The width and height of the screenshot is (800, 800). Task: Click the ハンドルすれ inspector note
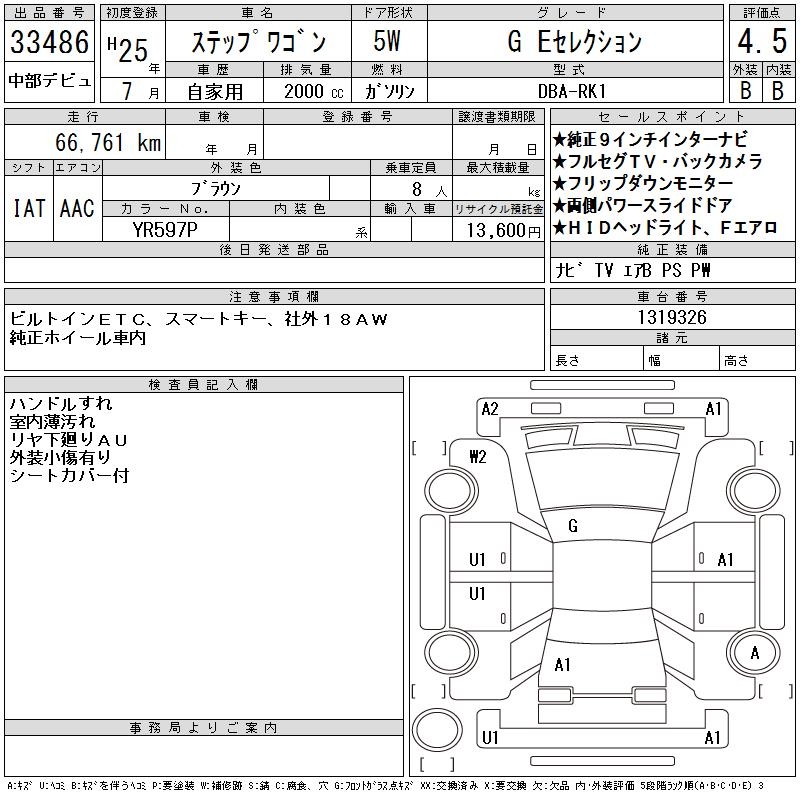click(x=61, y=404)
